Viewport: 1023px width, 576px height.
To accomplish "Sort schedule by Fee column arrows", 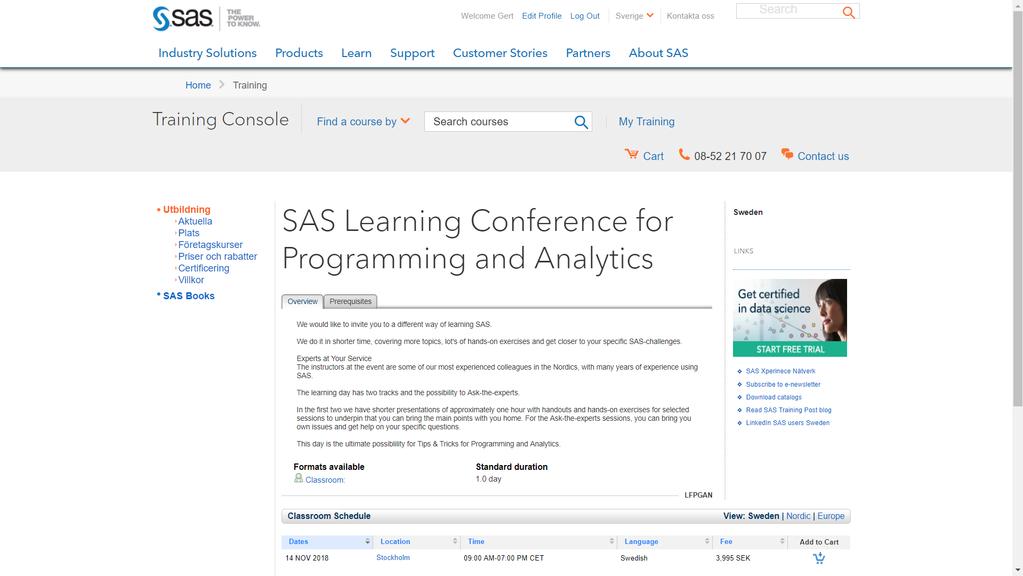I will tap(782, 541).
